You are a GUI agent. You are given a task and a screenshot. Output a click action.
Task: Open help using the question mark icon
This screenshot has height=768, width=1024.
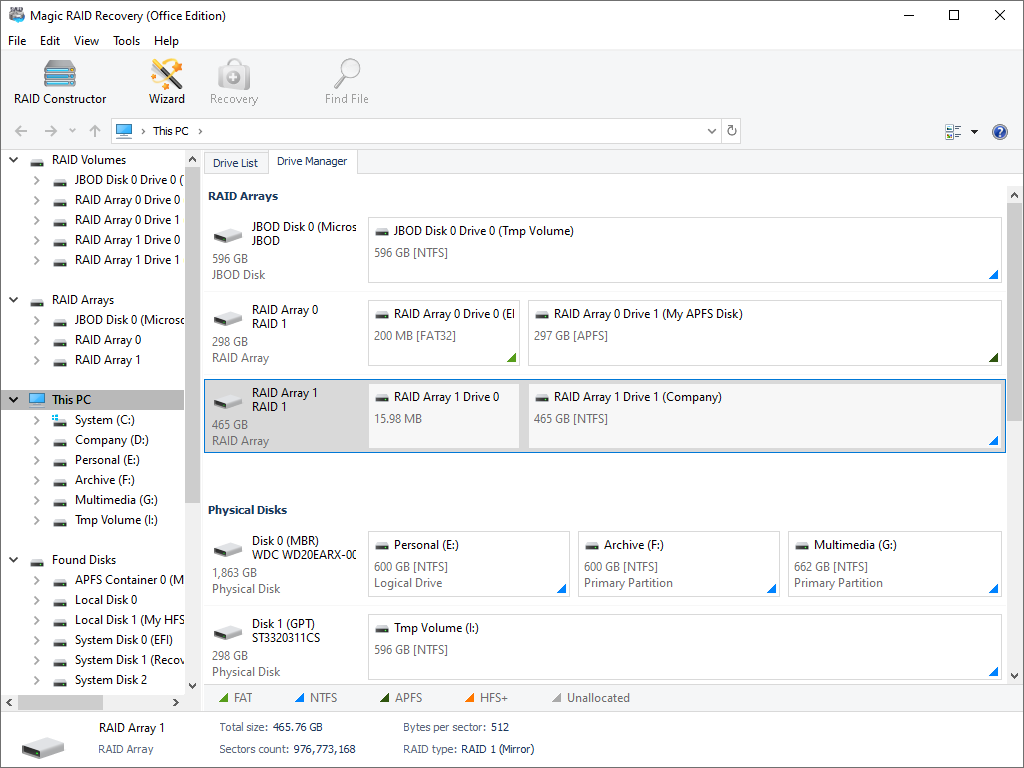pos(1001,131)
